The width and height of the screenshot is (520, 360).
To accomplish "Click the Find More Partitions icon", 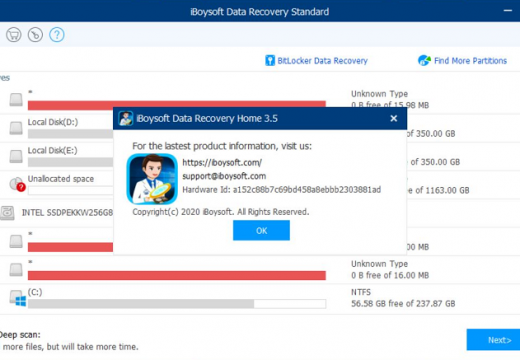I will click(424, 60).
